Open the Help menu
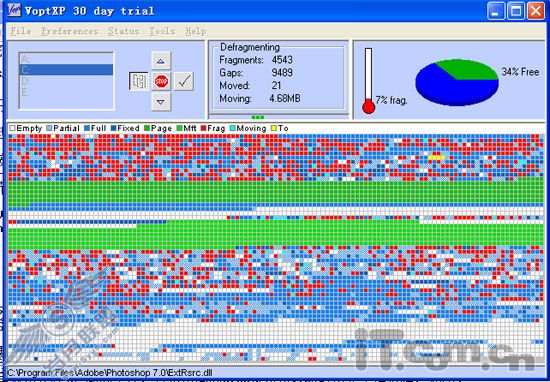 click(195, 31)
